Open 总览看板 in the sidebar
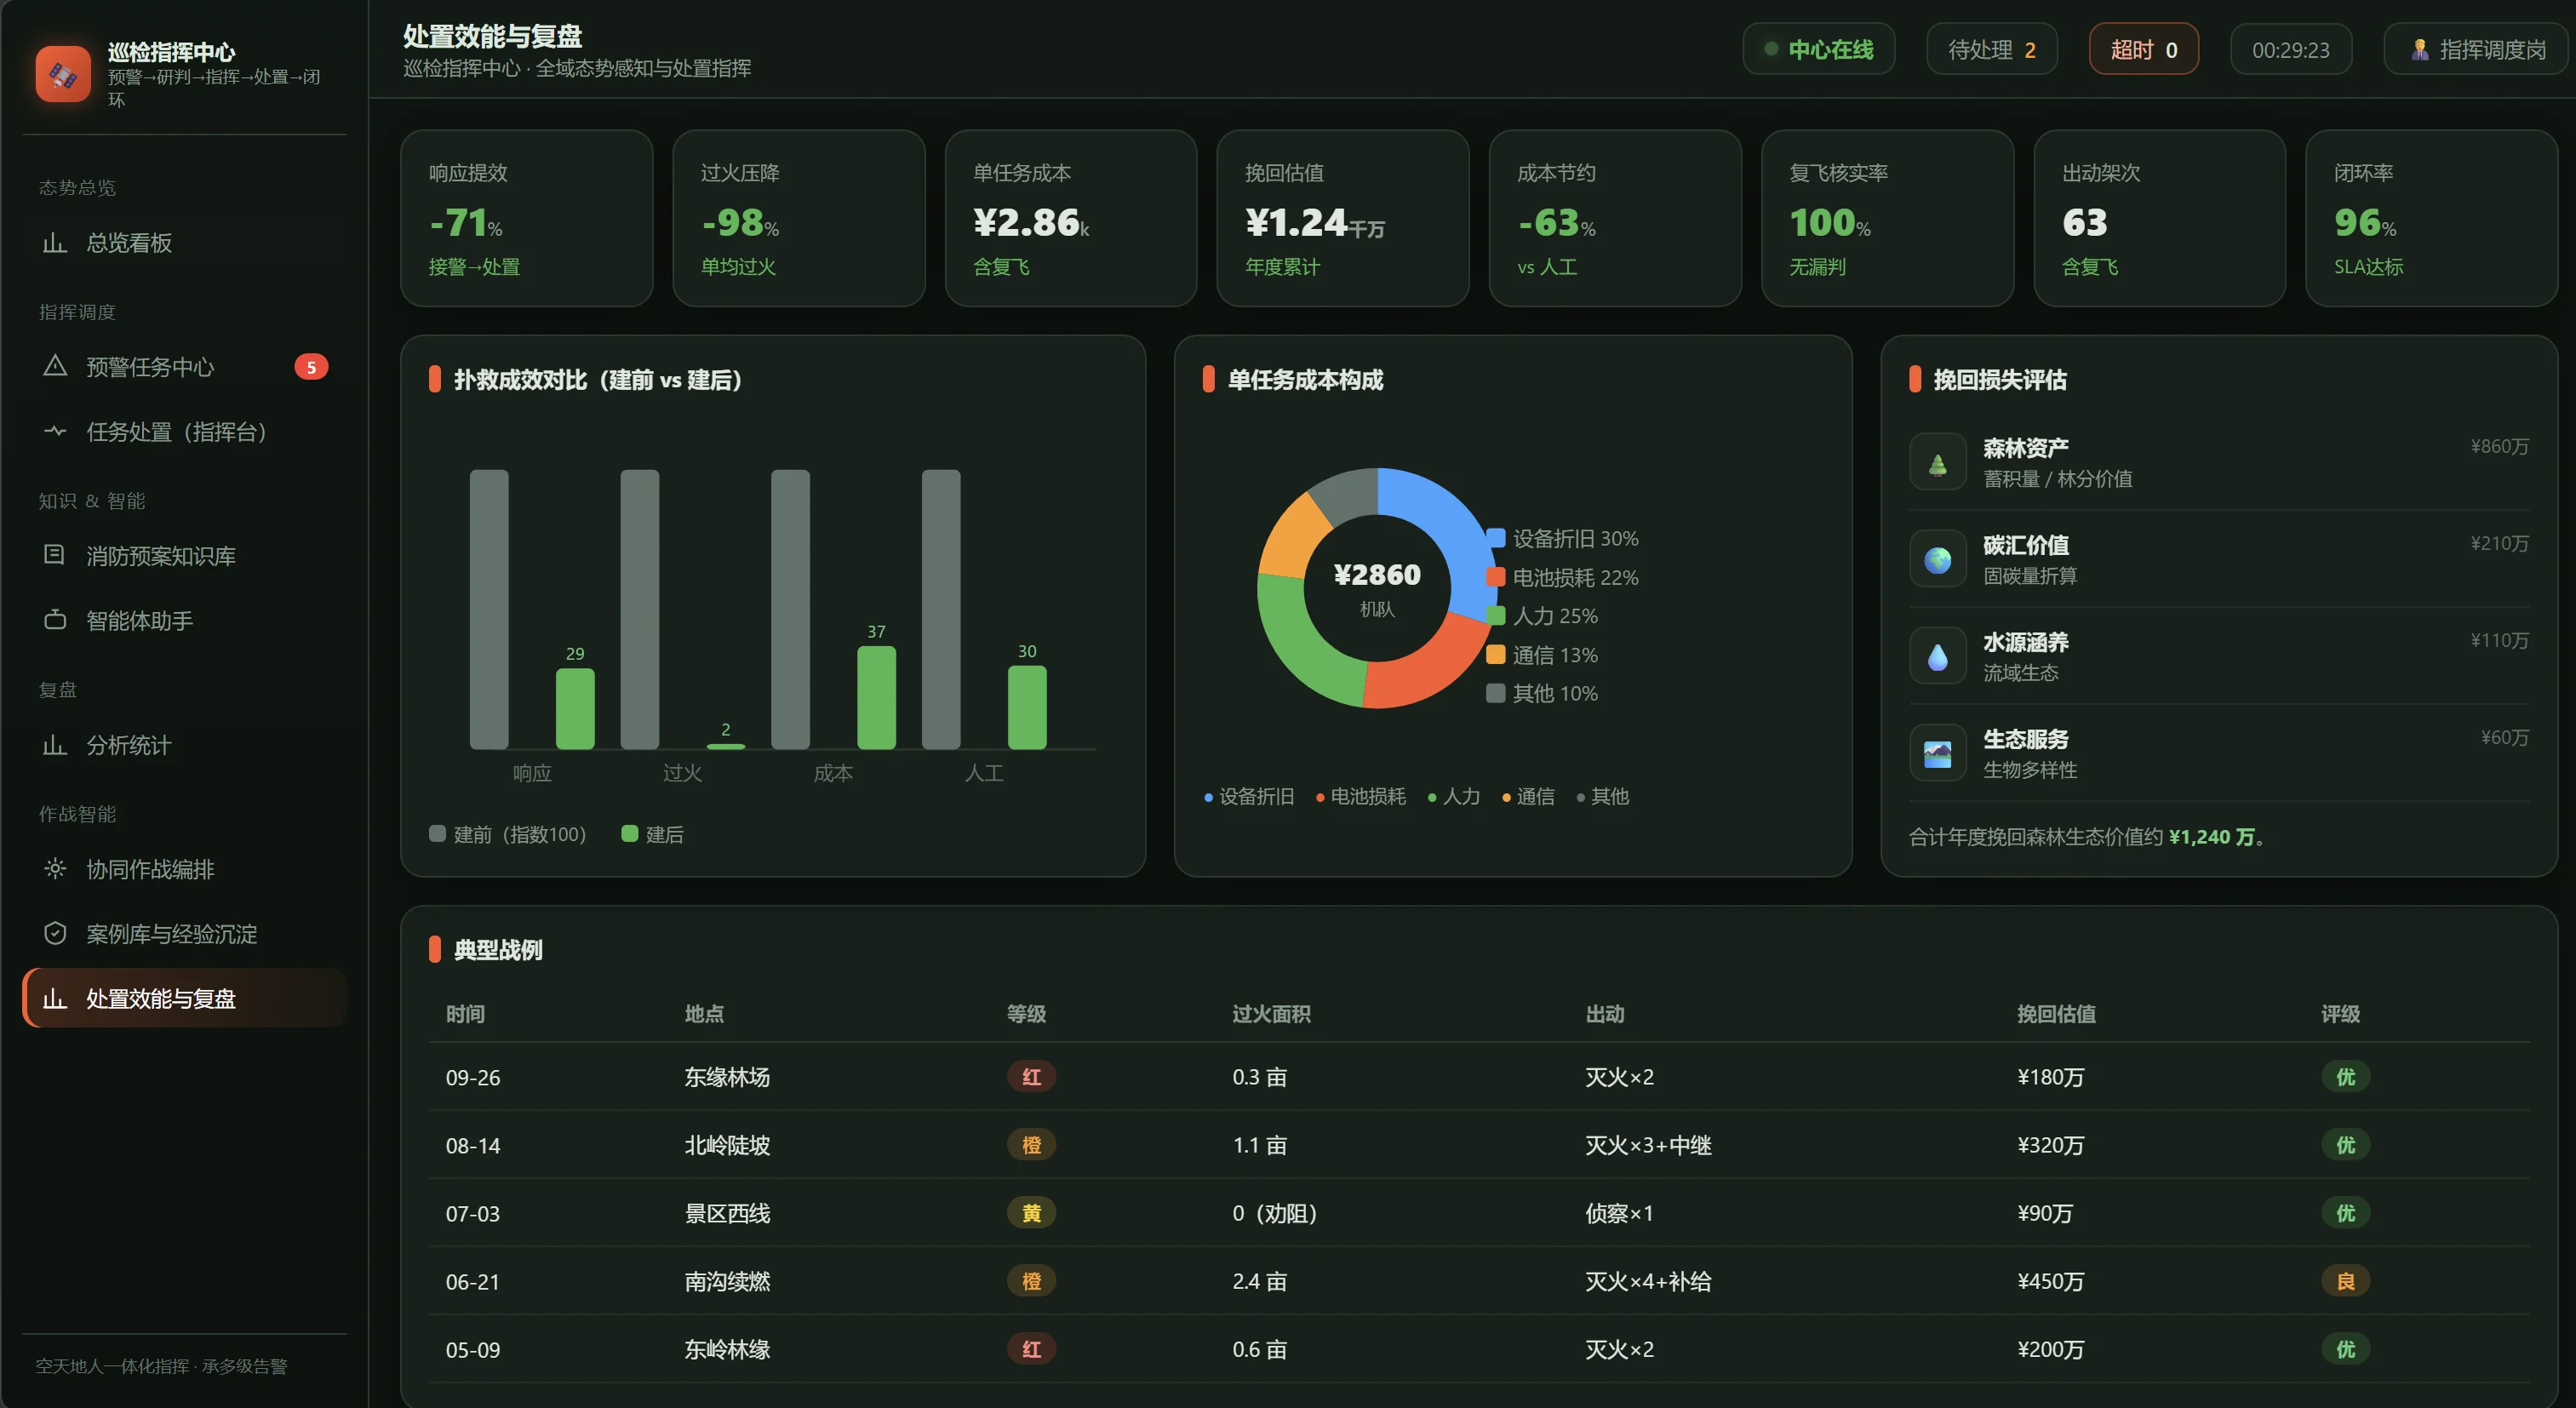 click(x=185, y=243)
